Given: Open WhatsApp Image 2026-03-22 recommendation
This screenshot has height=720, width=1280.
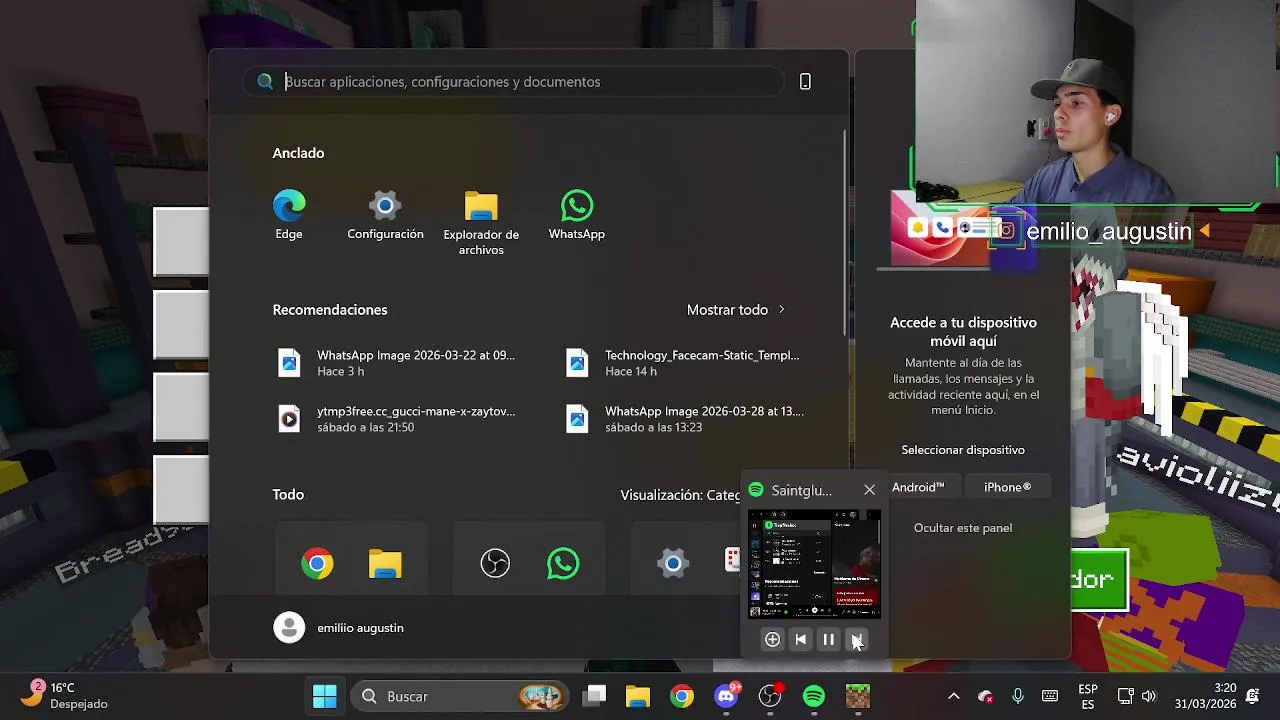Looking at the screenshot, I should 397,363.
